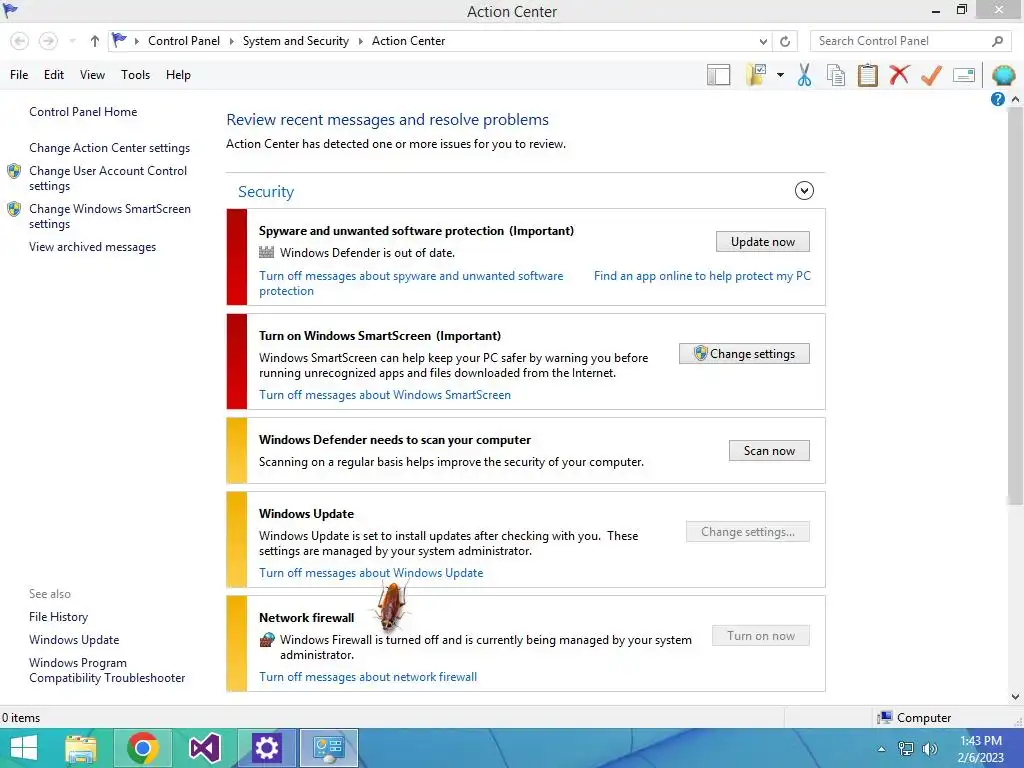Viewport: 1024px width, 768px height.
Task: Click the Turn on now button
Action: coord(761,635)
